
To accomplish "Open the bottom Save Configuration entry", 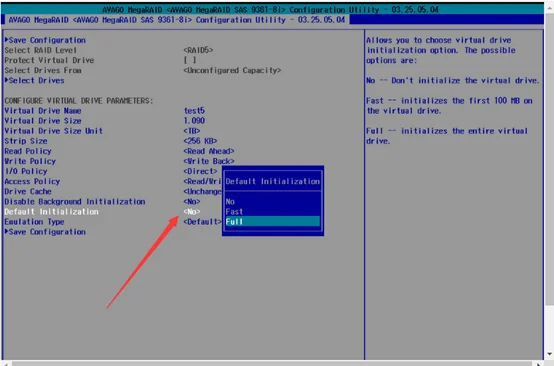I will pyautogui.click(x=45, y=232).
